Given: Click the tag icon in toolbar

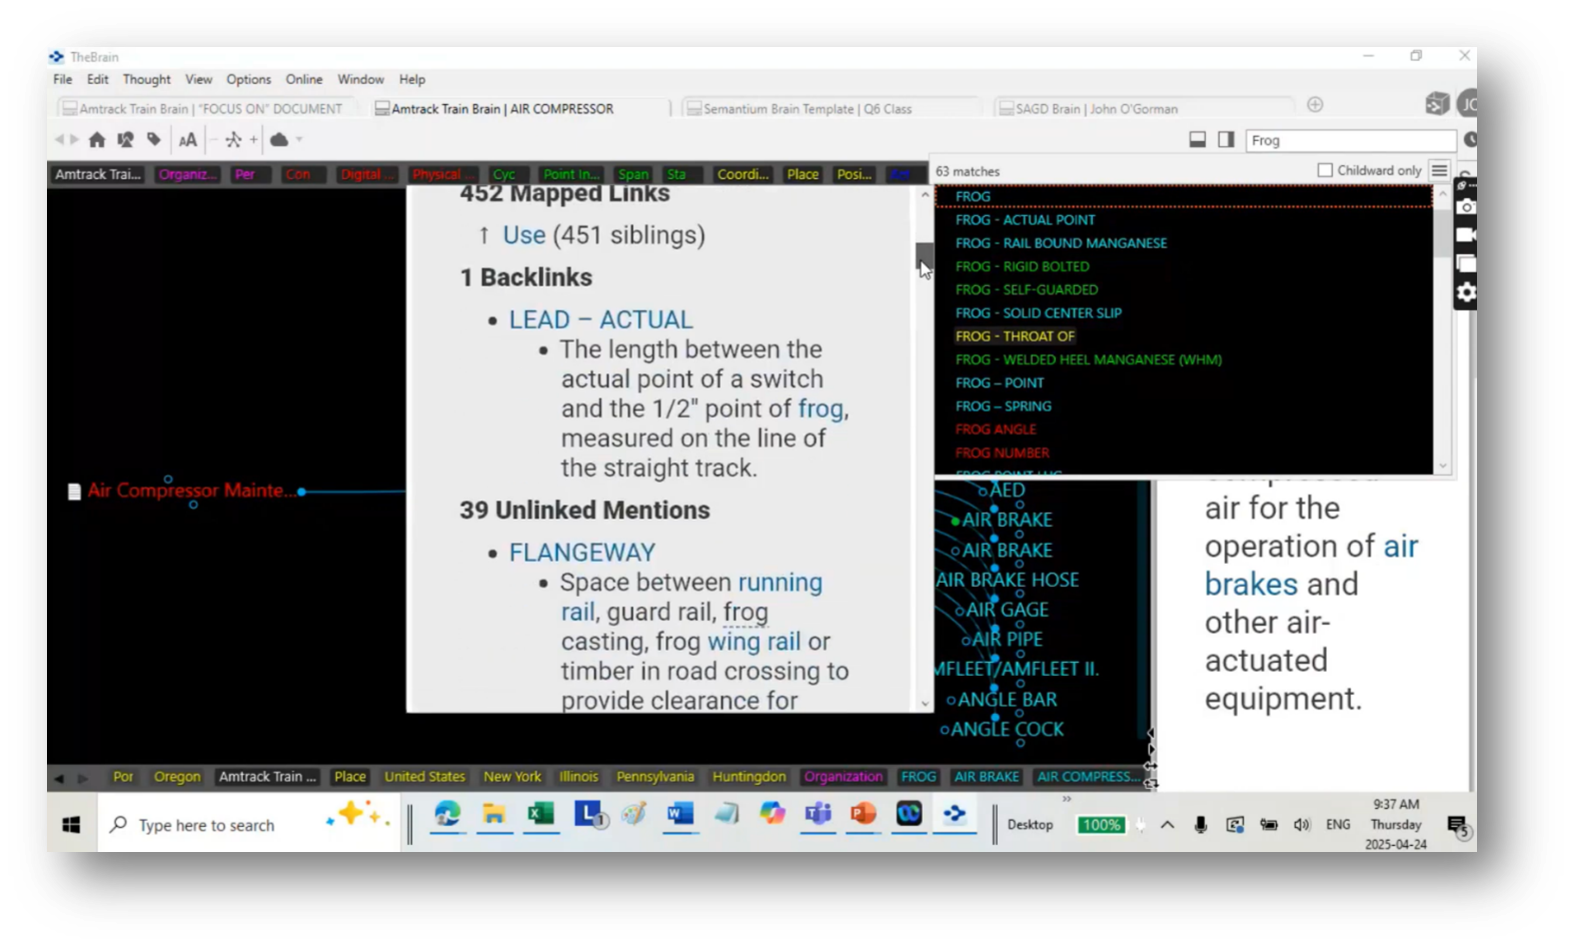Looking at the screenshot, I should 154,140.
